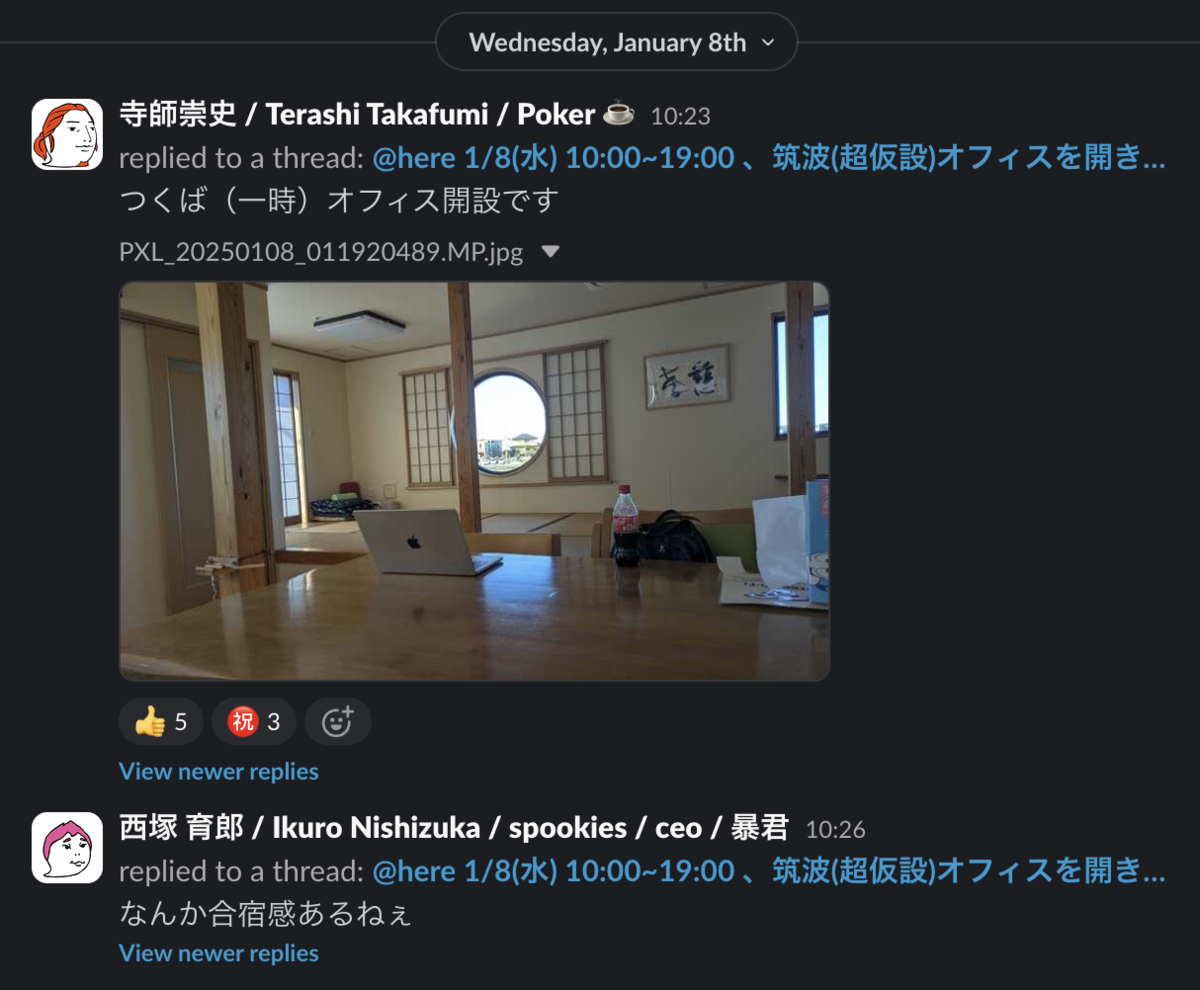This screenshot has width=1200, height=990.
Task: Click the add reaction smiley icon
Action: pos(338,722)
